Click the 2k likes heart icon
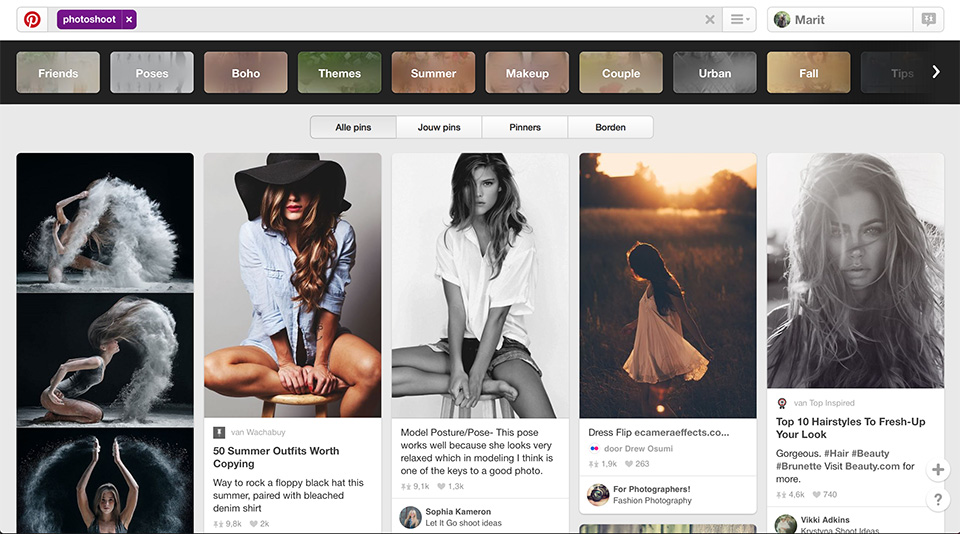Image resolution: width=960 pixels, height=534 pixels. coord(253,524)
